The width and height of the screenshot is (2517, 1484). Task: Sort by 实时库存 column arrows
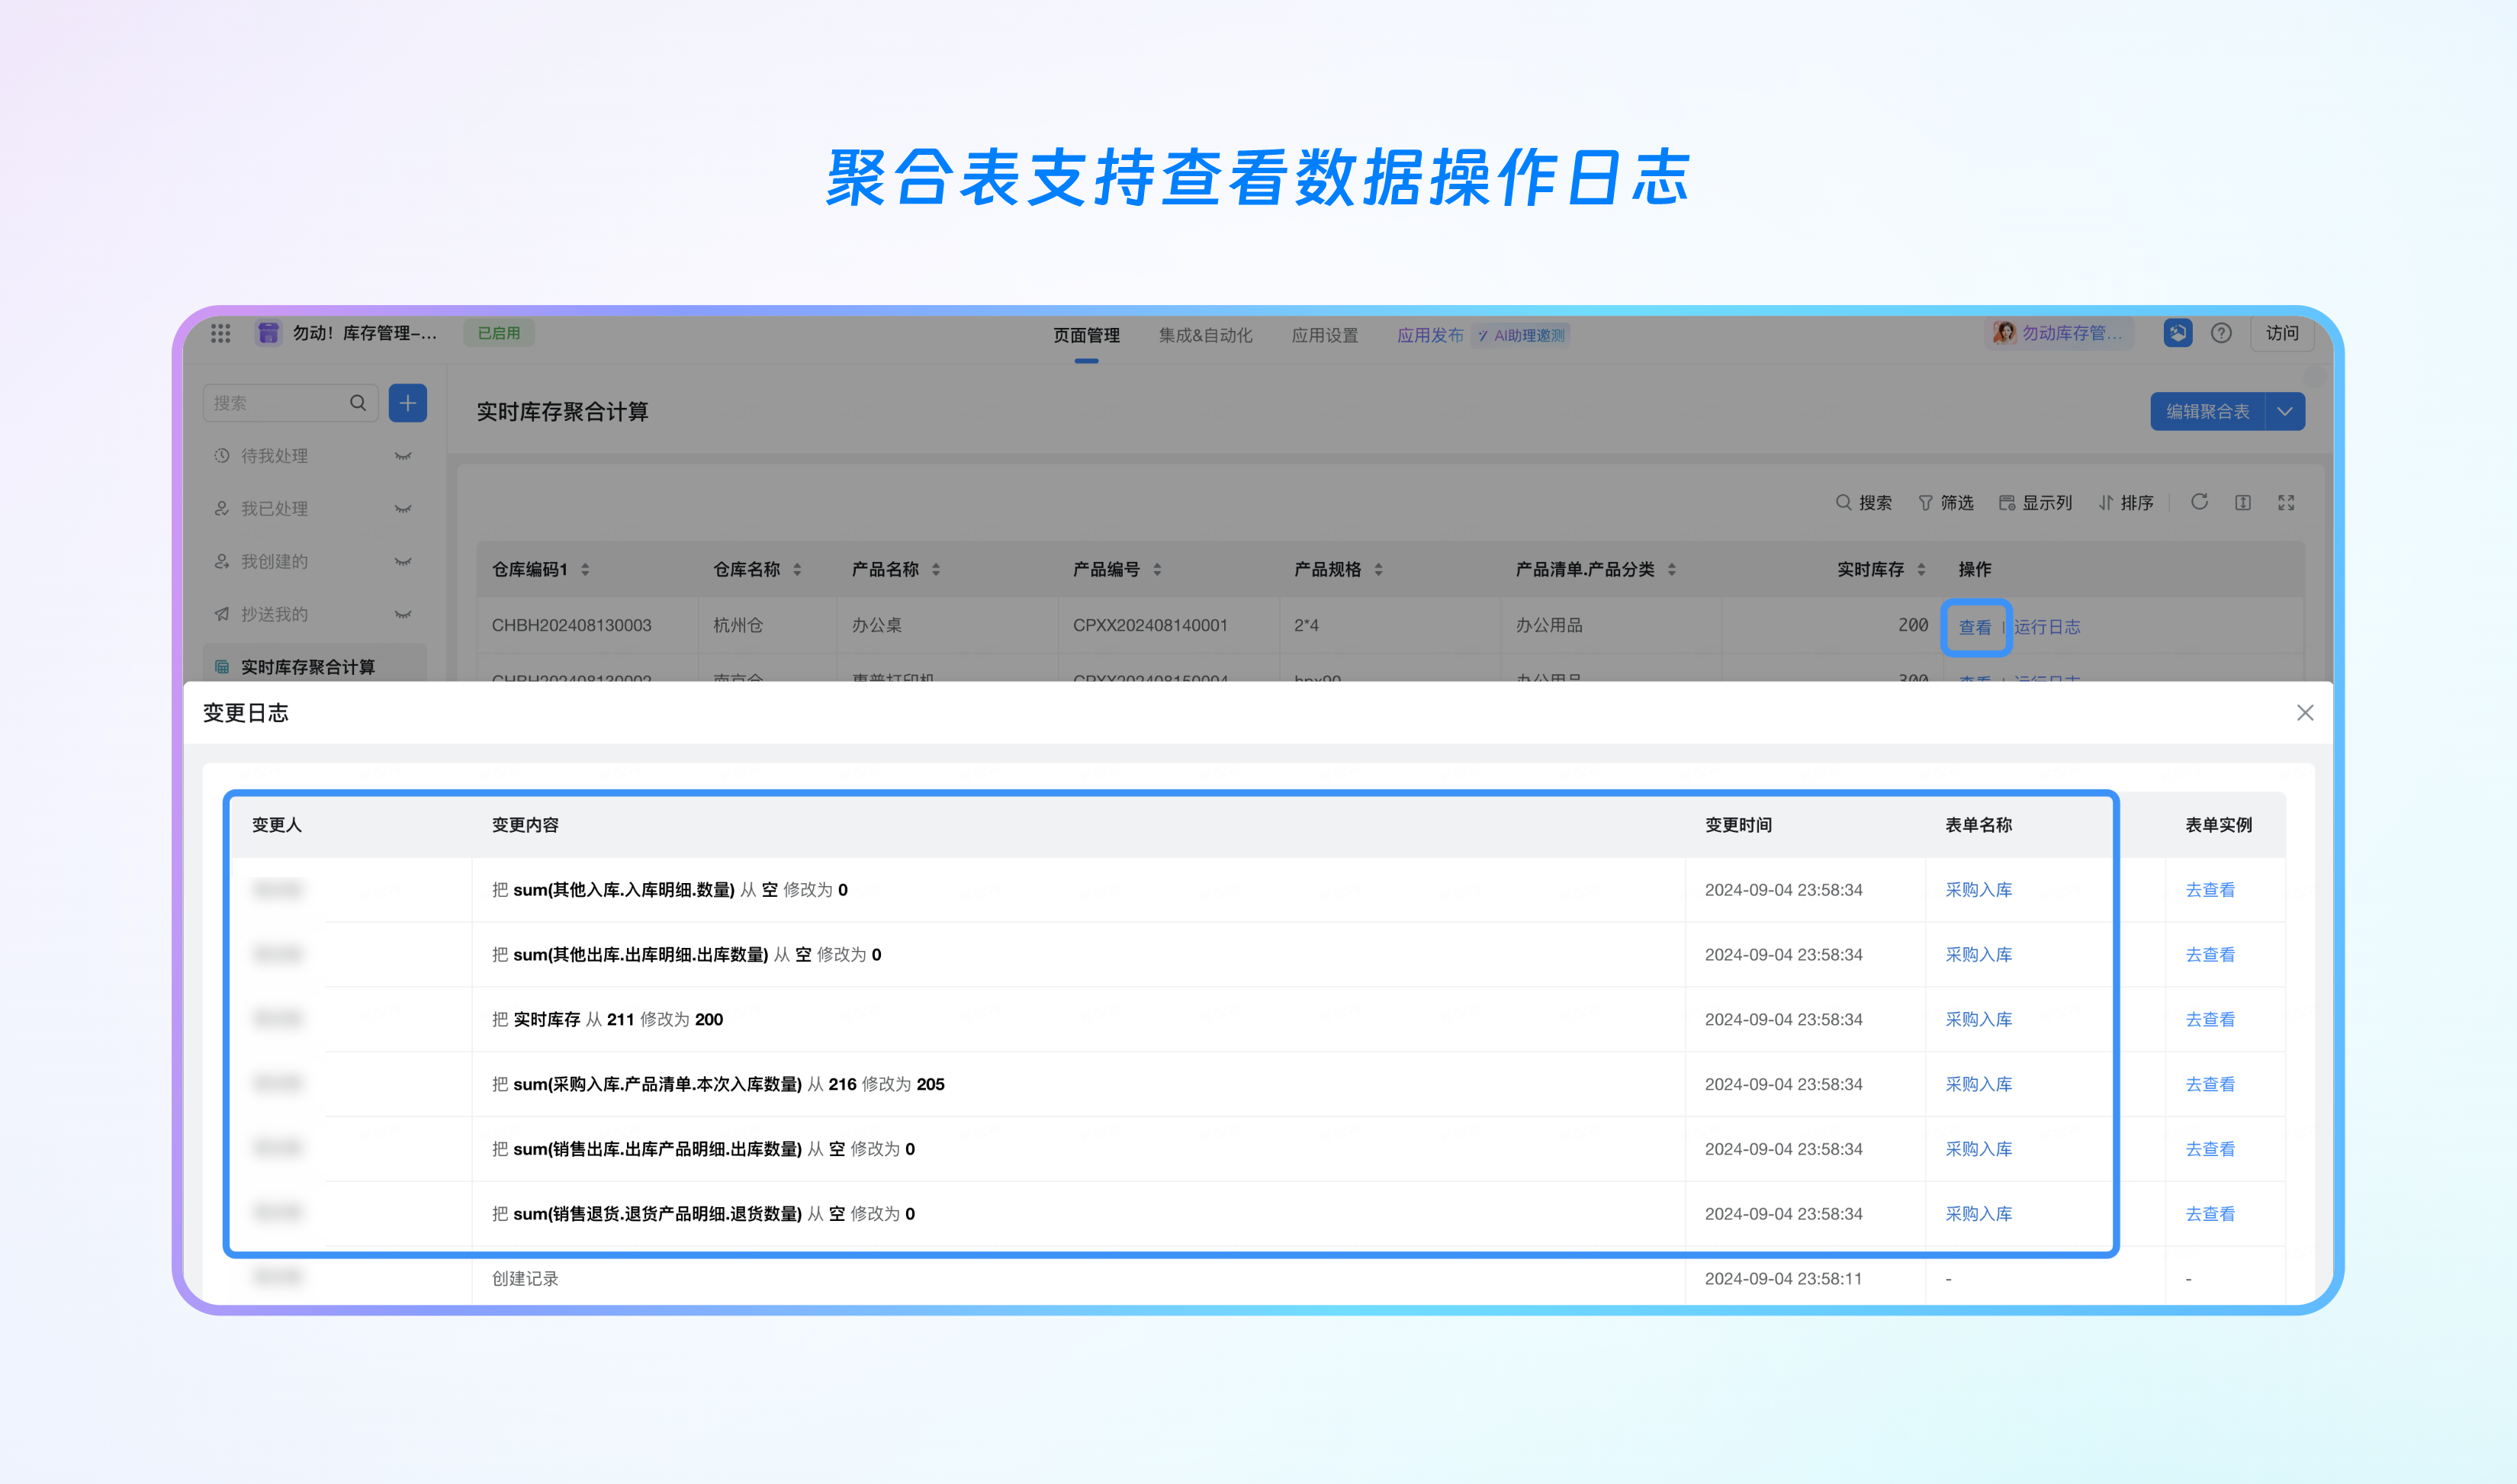tap(1921, 569)
